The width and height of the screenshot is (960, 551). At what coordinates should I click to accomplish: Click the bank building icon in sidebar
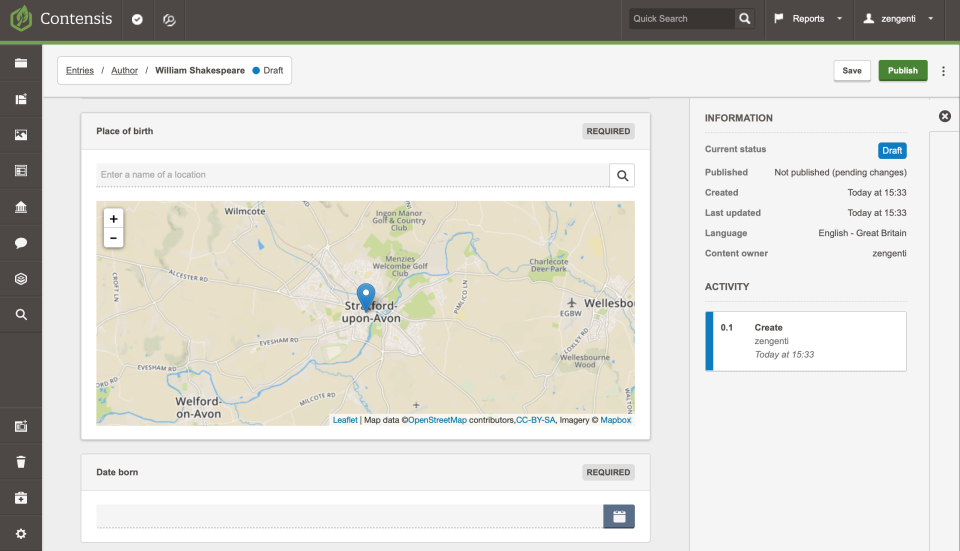[x=21, y=207]
